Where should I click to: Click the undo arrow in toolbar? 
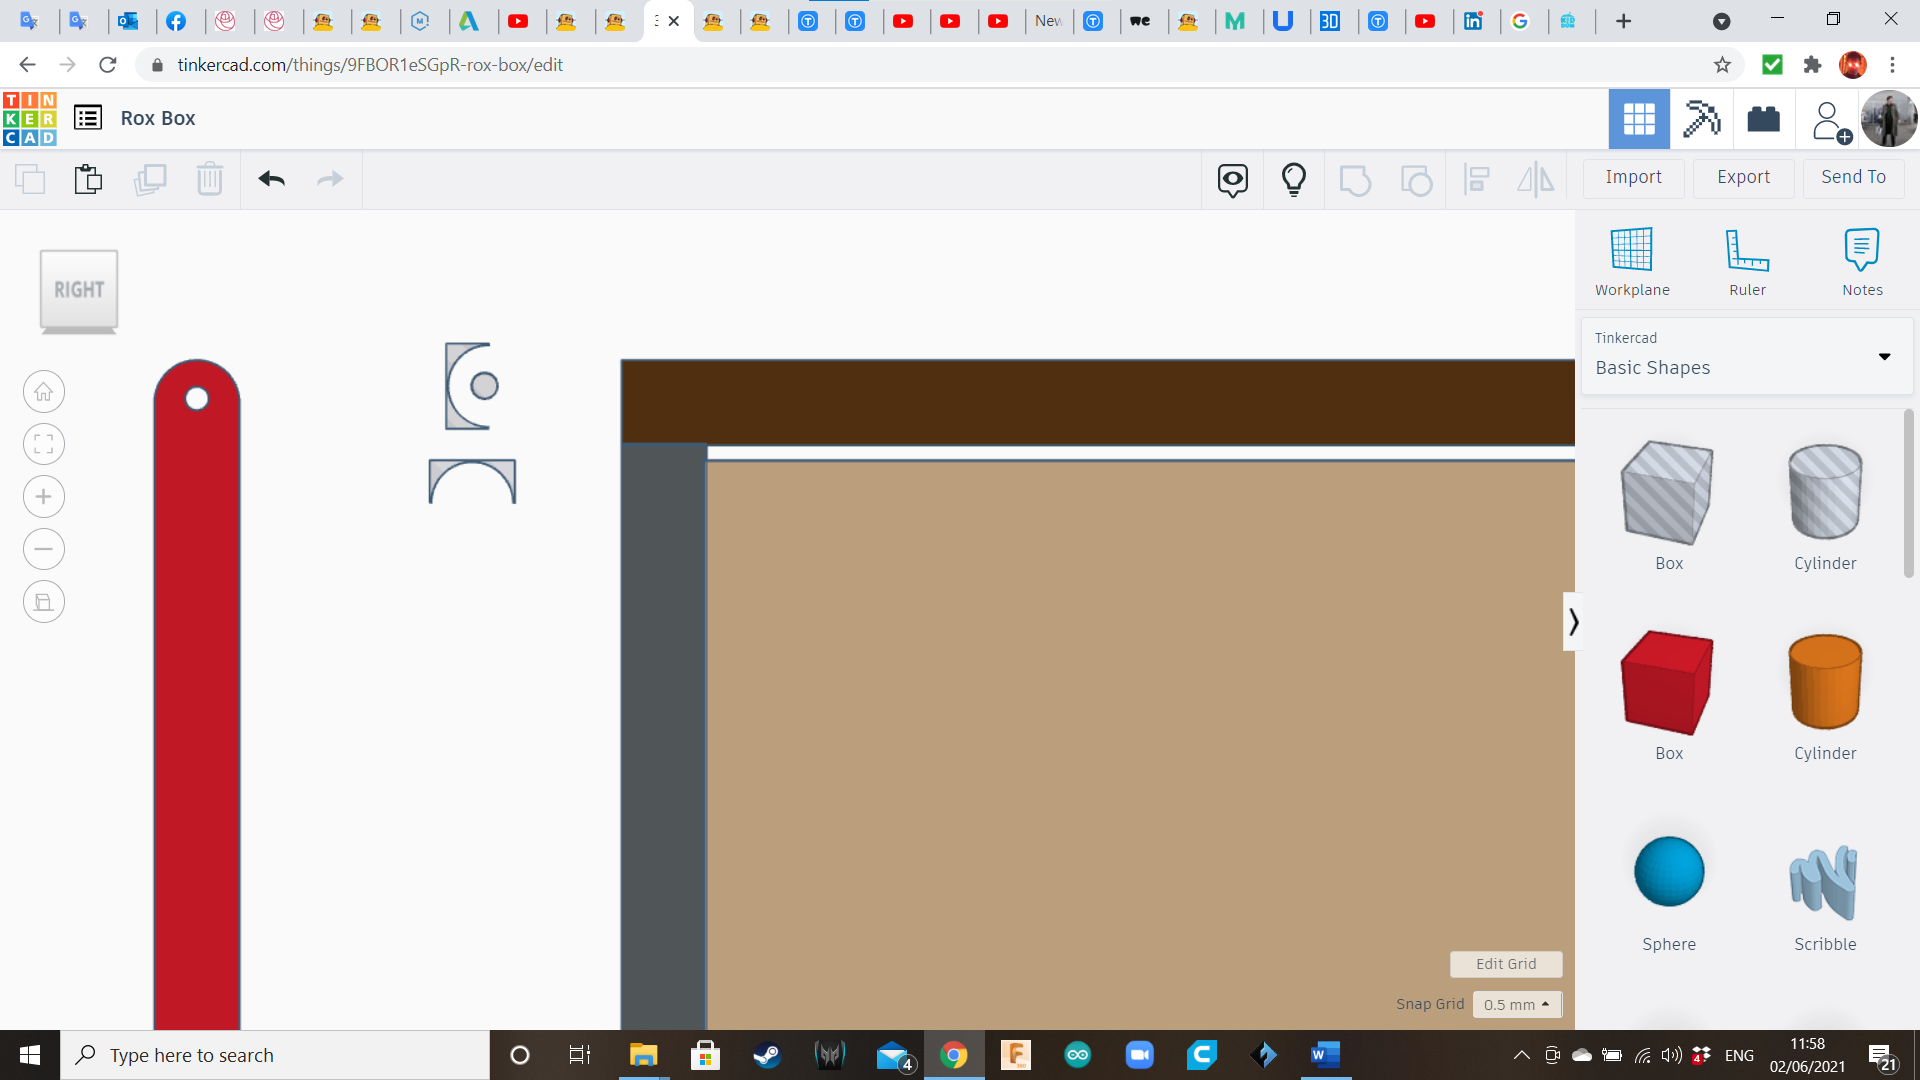[x=271, y=179]
